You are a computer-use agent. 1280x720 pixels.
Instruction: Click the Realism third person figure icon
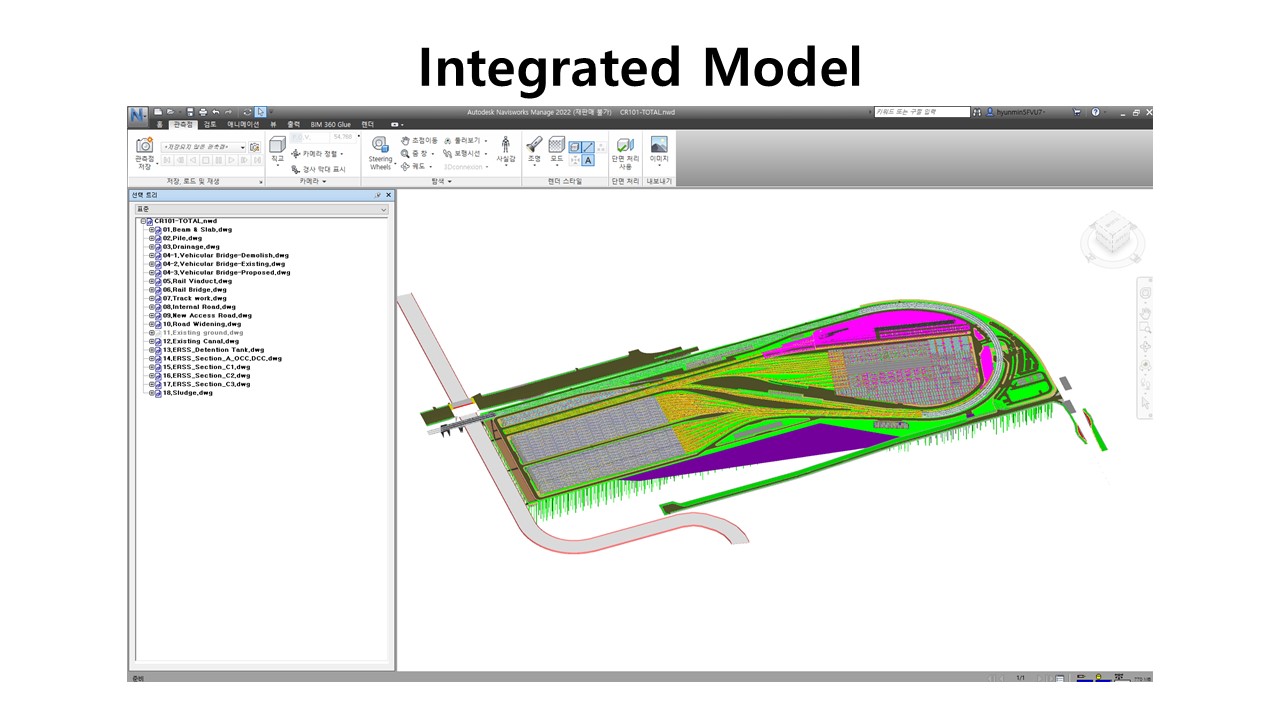(x=505, y=145)
